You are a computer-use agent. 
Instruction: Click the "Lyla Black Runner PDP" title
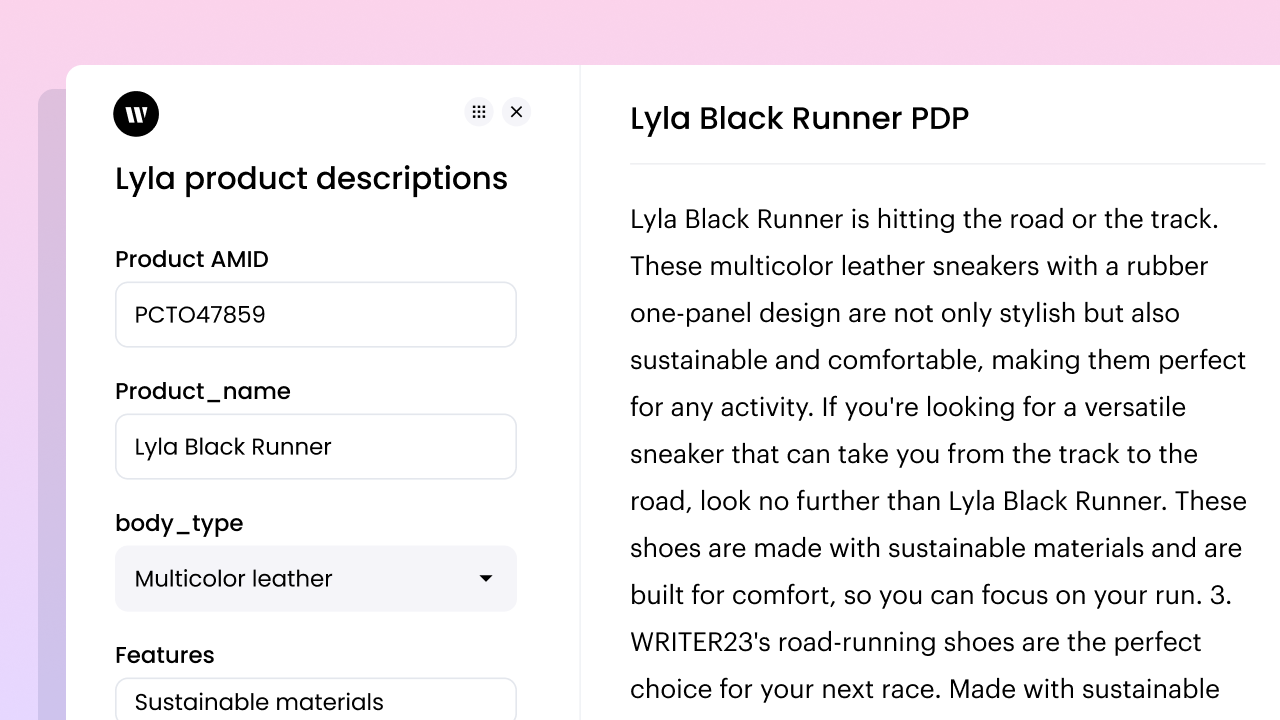click(x=799, y=119)
